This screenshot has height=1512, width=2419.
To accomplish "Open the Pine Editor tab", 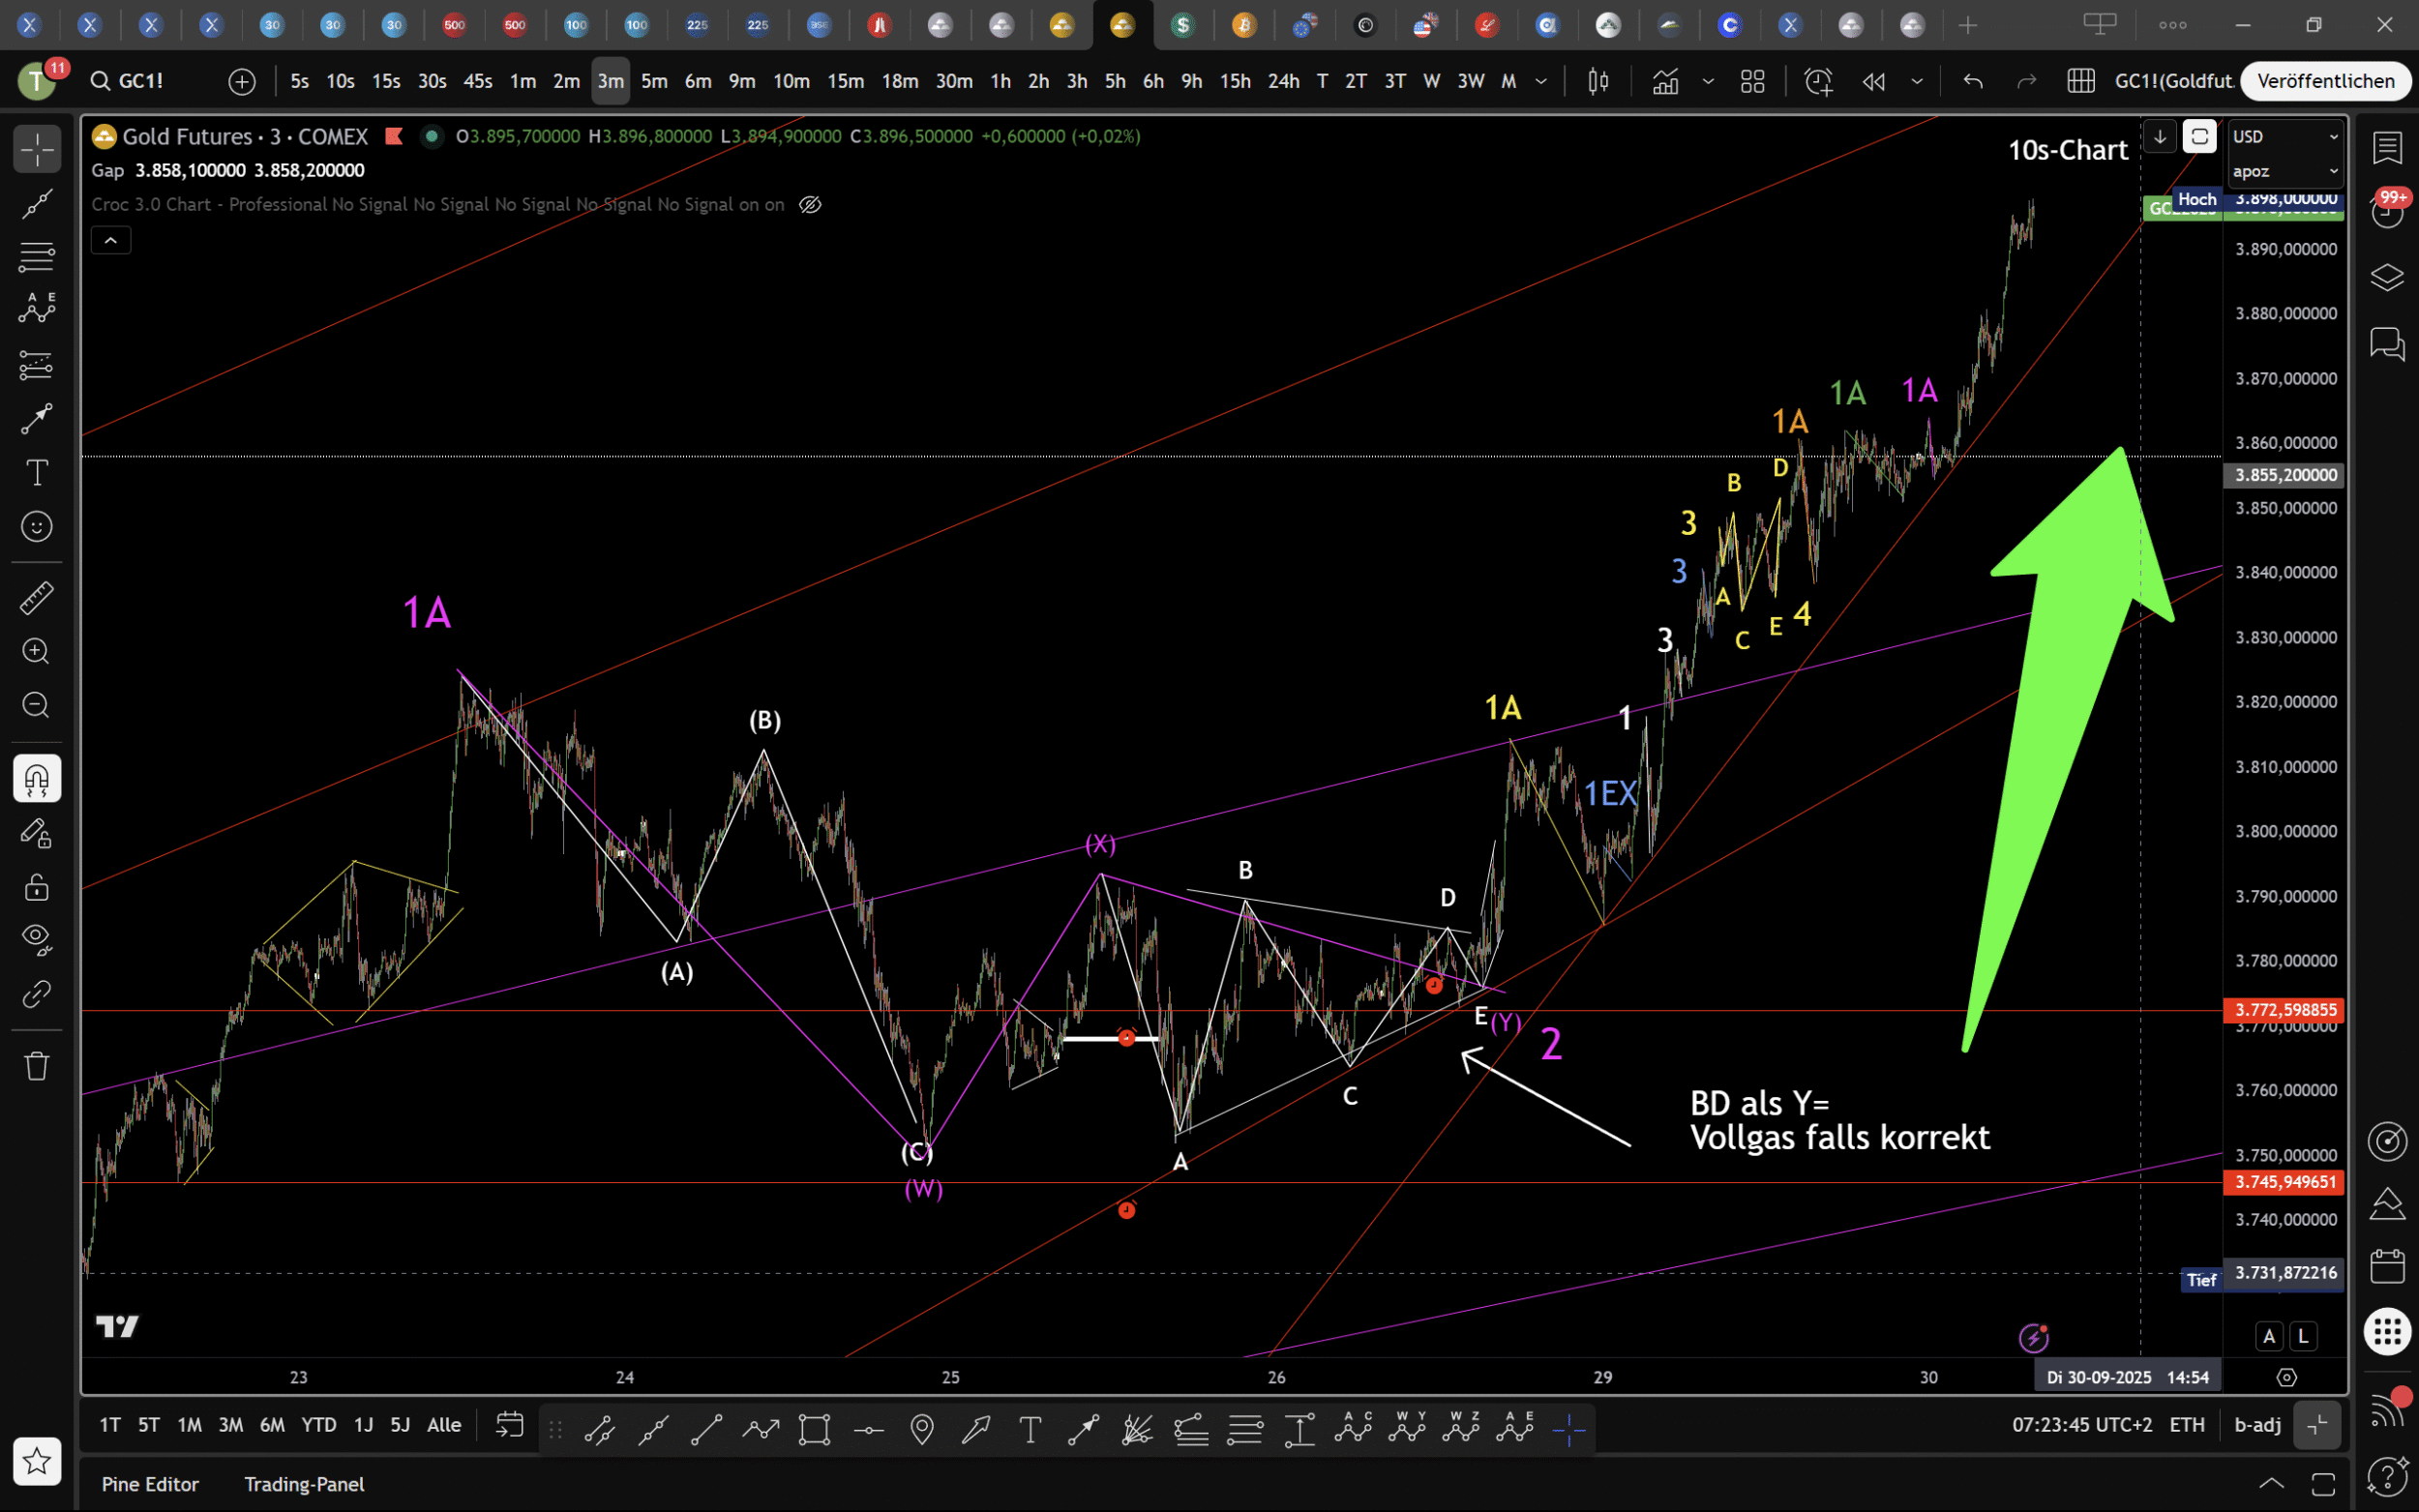I will tap(150, 1484).
